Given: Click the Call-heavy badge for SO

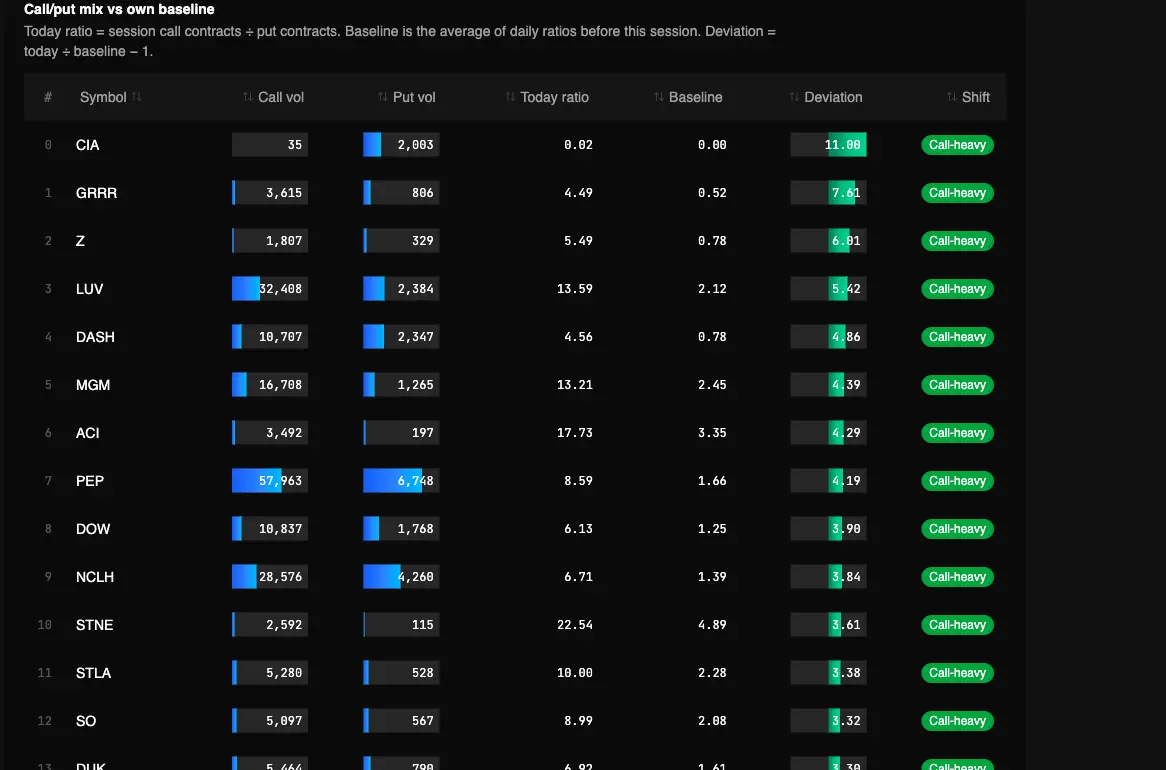Looking at the screenshot, I should (957, 721).
